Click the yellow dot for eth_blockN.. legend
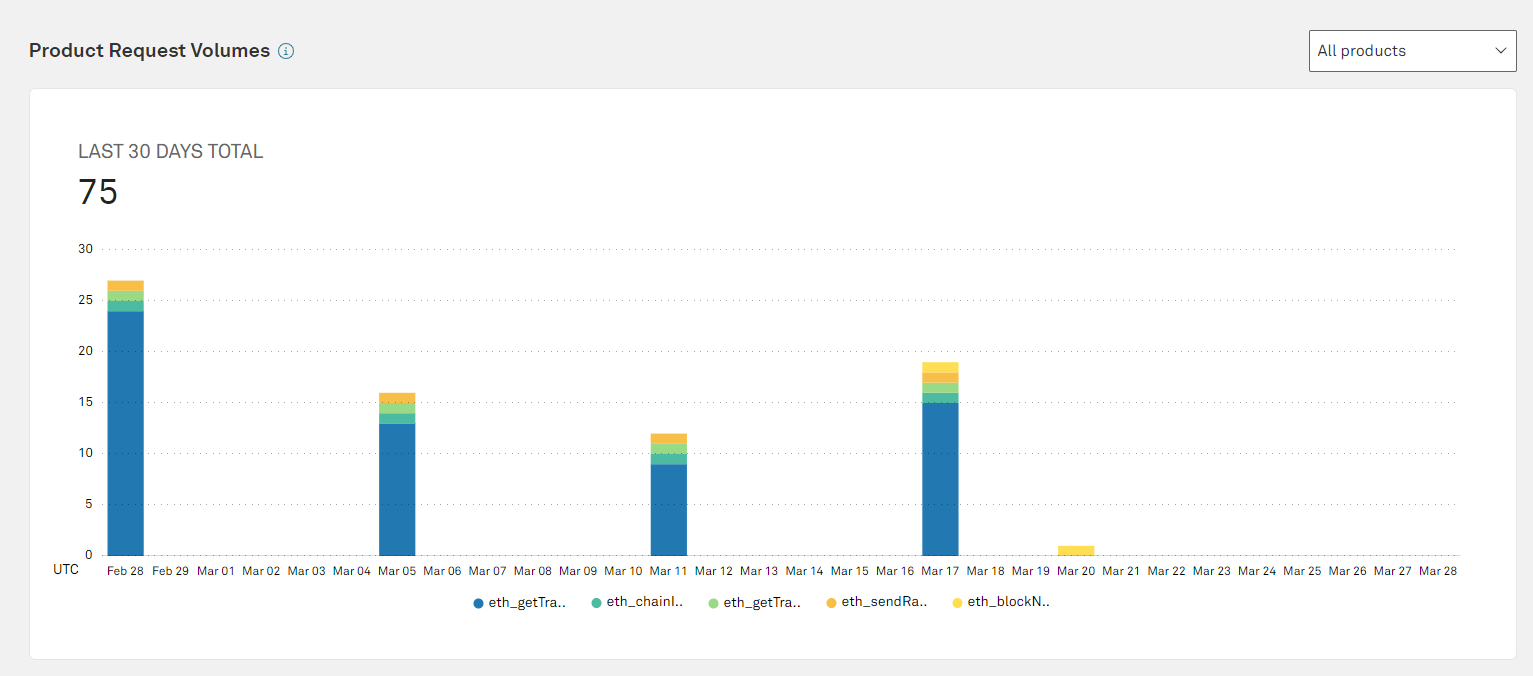 pos(958,603)
